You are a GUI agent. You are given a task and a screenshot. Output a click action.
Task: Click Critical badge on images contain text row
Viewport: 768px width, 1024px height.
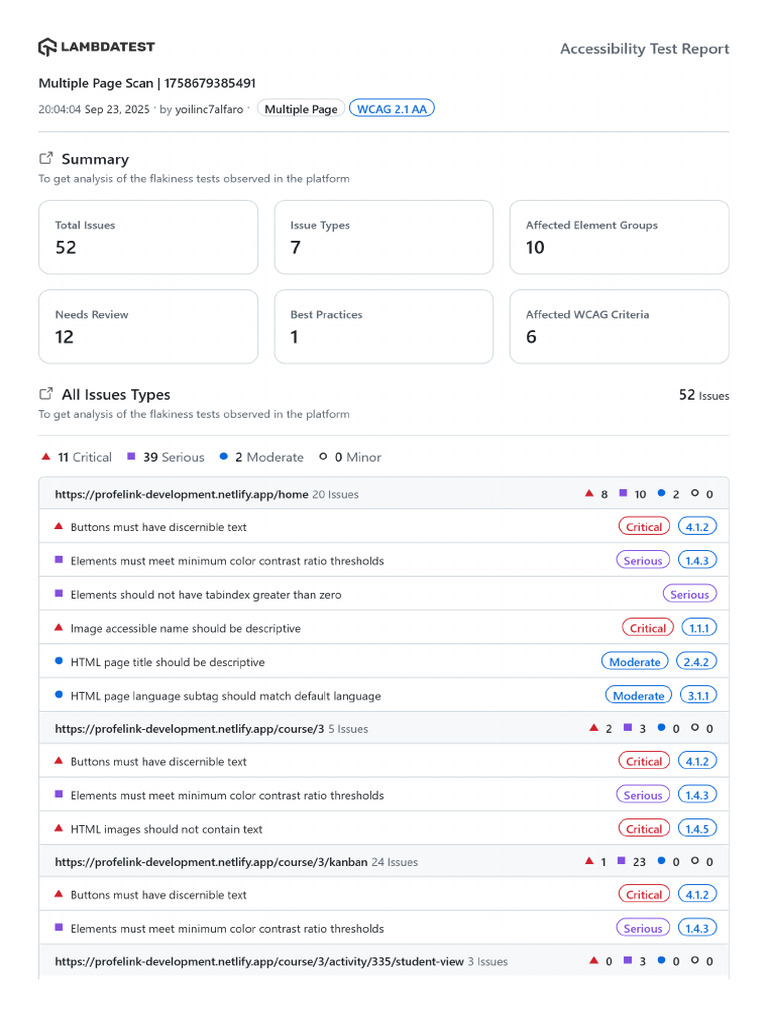click(644, 829)
